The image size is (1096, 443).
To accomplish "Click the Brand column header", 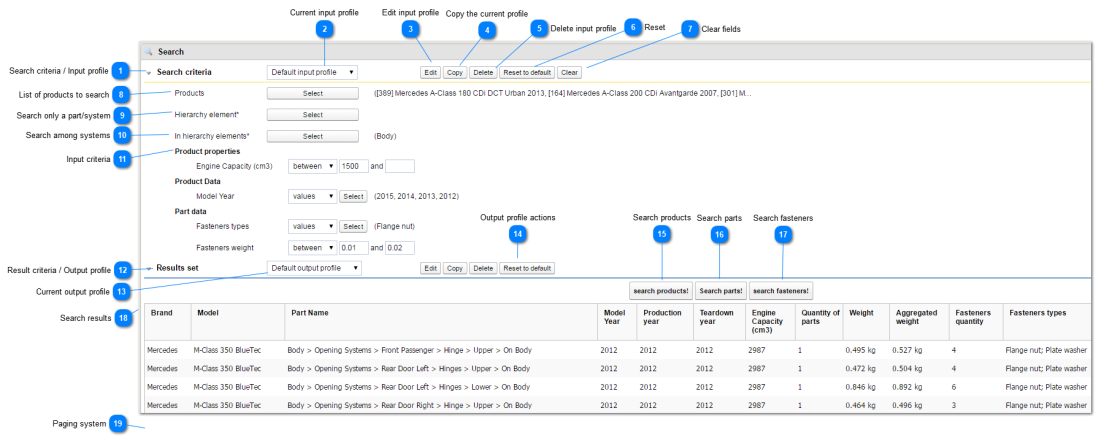I will [168, 321].
